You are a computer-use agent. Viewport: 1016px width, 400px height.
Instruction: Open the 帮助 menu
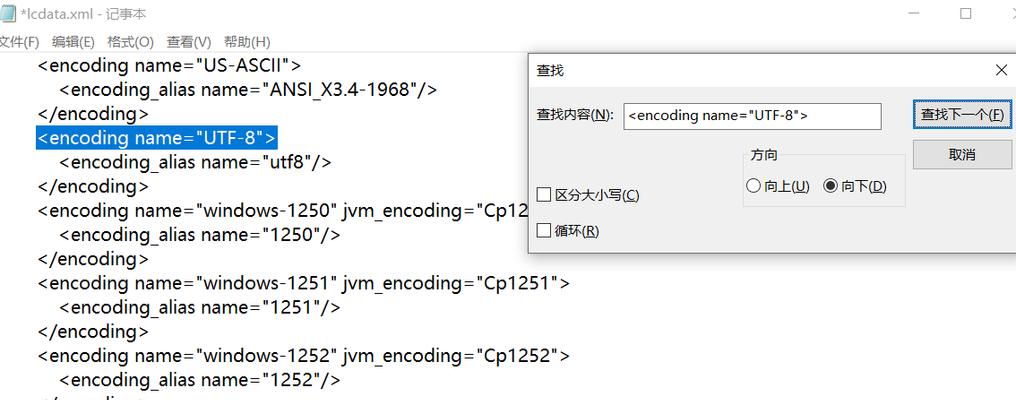pos(247,42)
